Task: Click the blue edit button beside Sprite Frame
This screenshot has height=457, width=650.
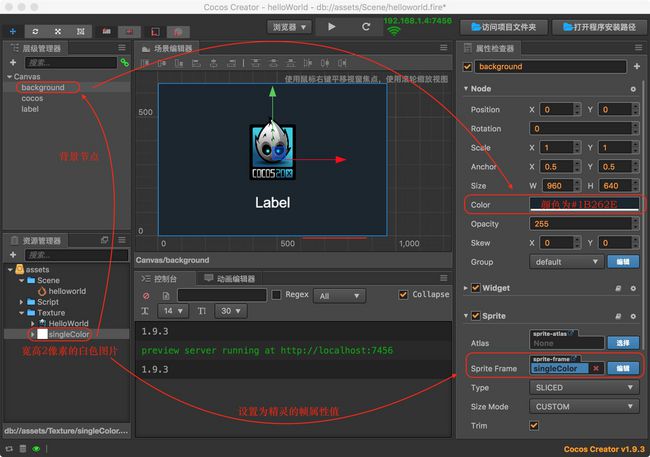Action: pos(623,368)
